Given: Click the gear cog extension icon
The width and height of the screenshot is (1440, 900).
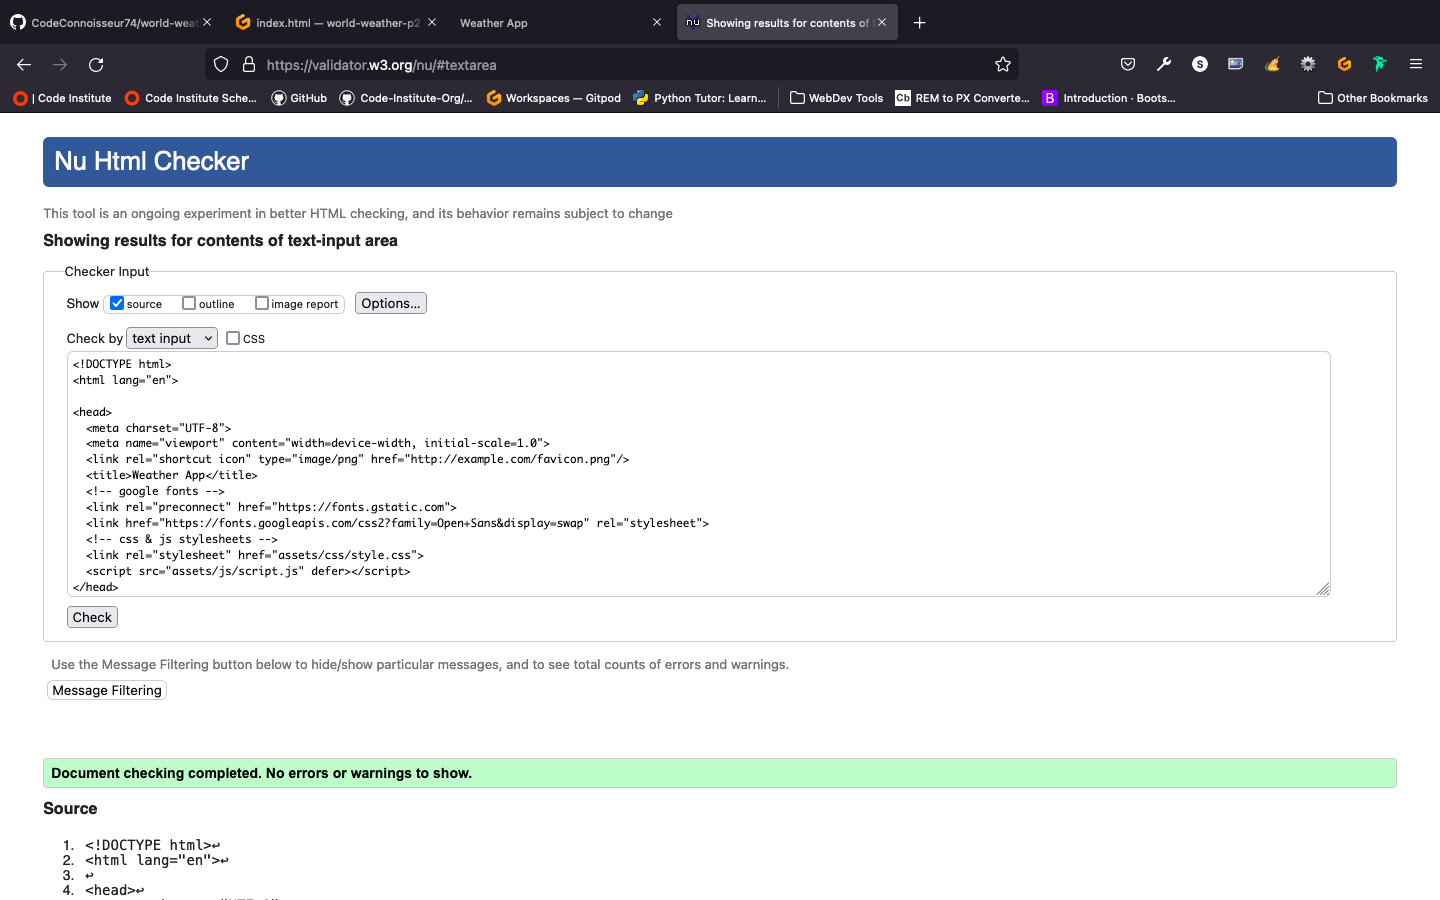Looking at the screenshot, I should point(1308,65).
